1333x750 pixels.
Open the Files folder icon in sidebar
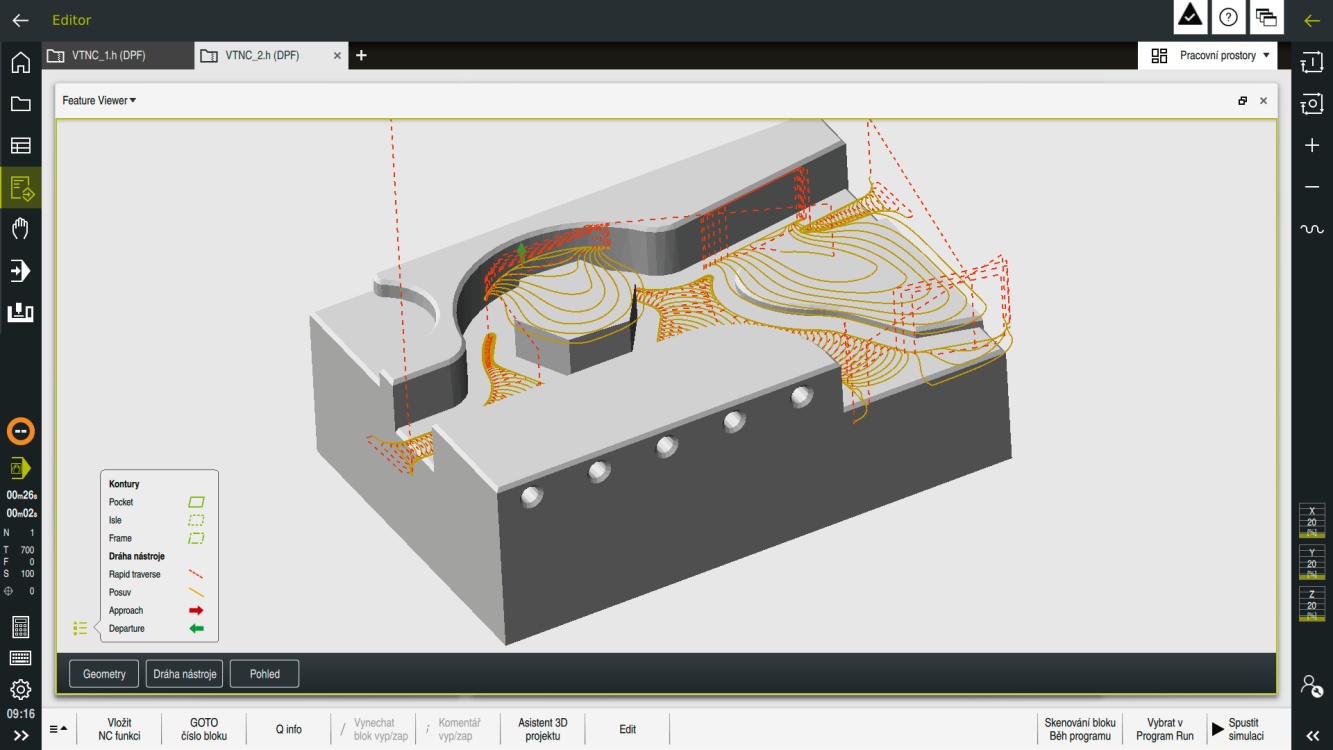pyautogui.click(x=20, y=104)
